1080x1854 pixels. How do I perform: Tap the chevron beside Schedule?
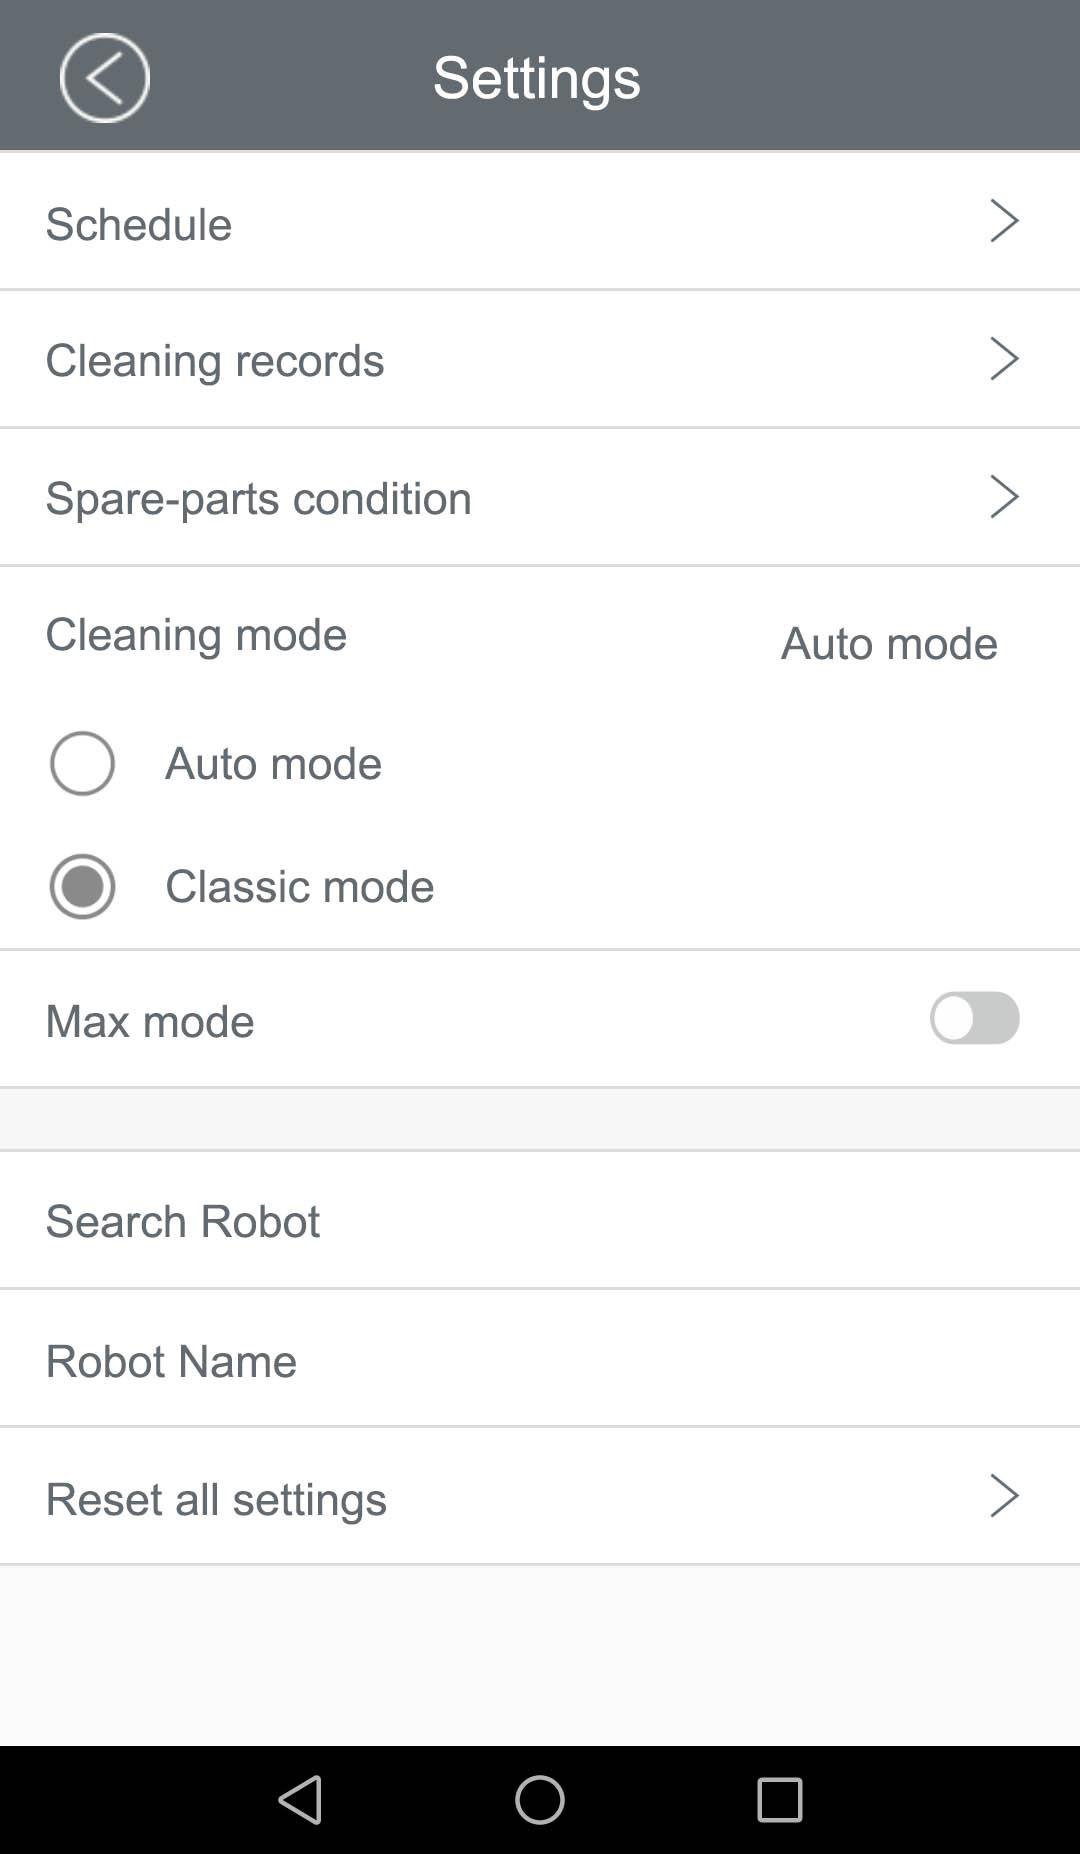(1003, 221)
